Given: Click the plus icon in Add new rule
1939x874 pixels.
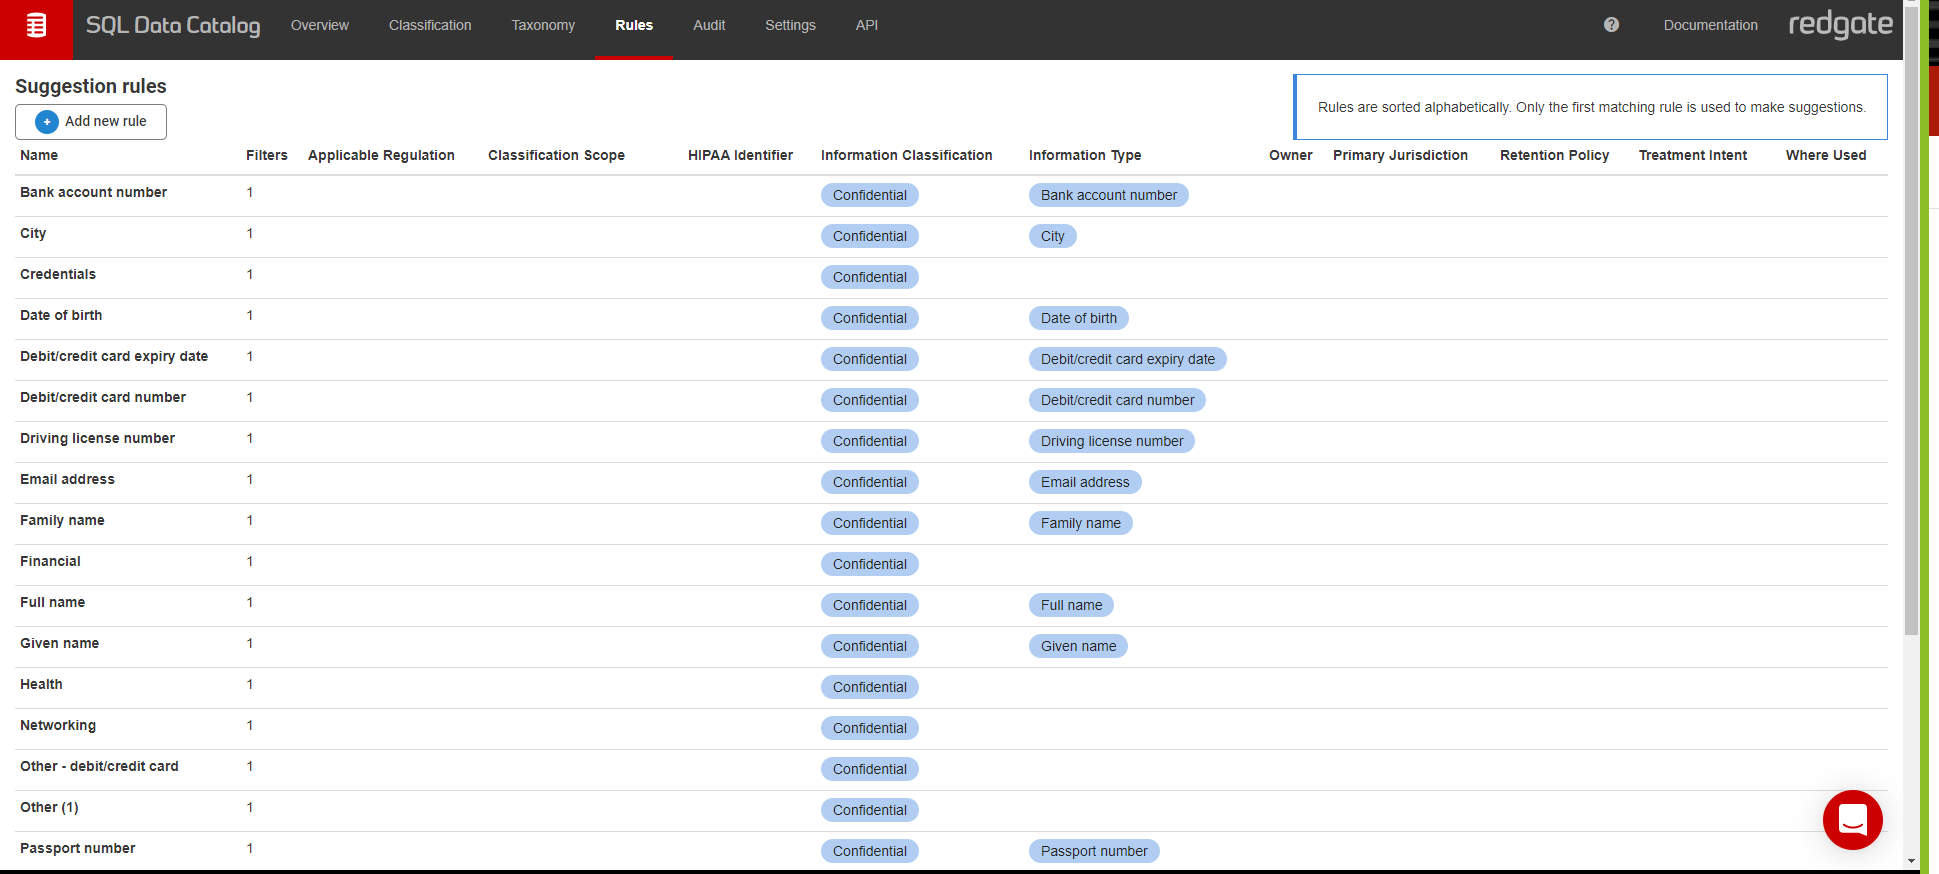Looking at the screenshot, I should point(47,122).
